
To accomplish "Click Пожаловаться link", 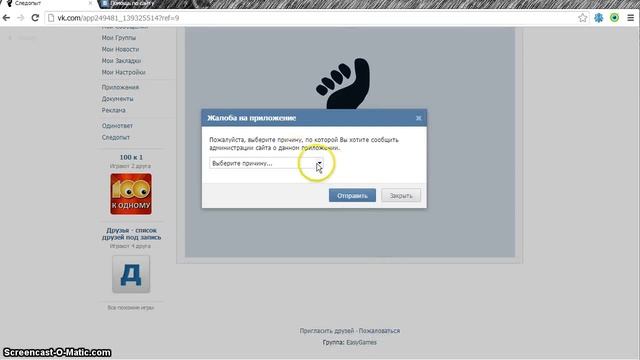I will (x=379, y=331).
